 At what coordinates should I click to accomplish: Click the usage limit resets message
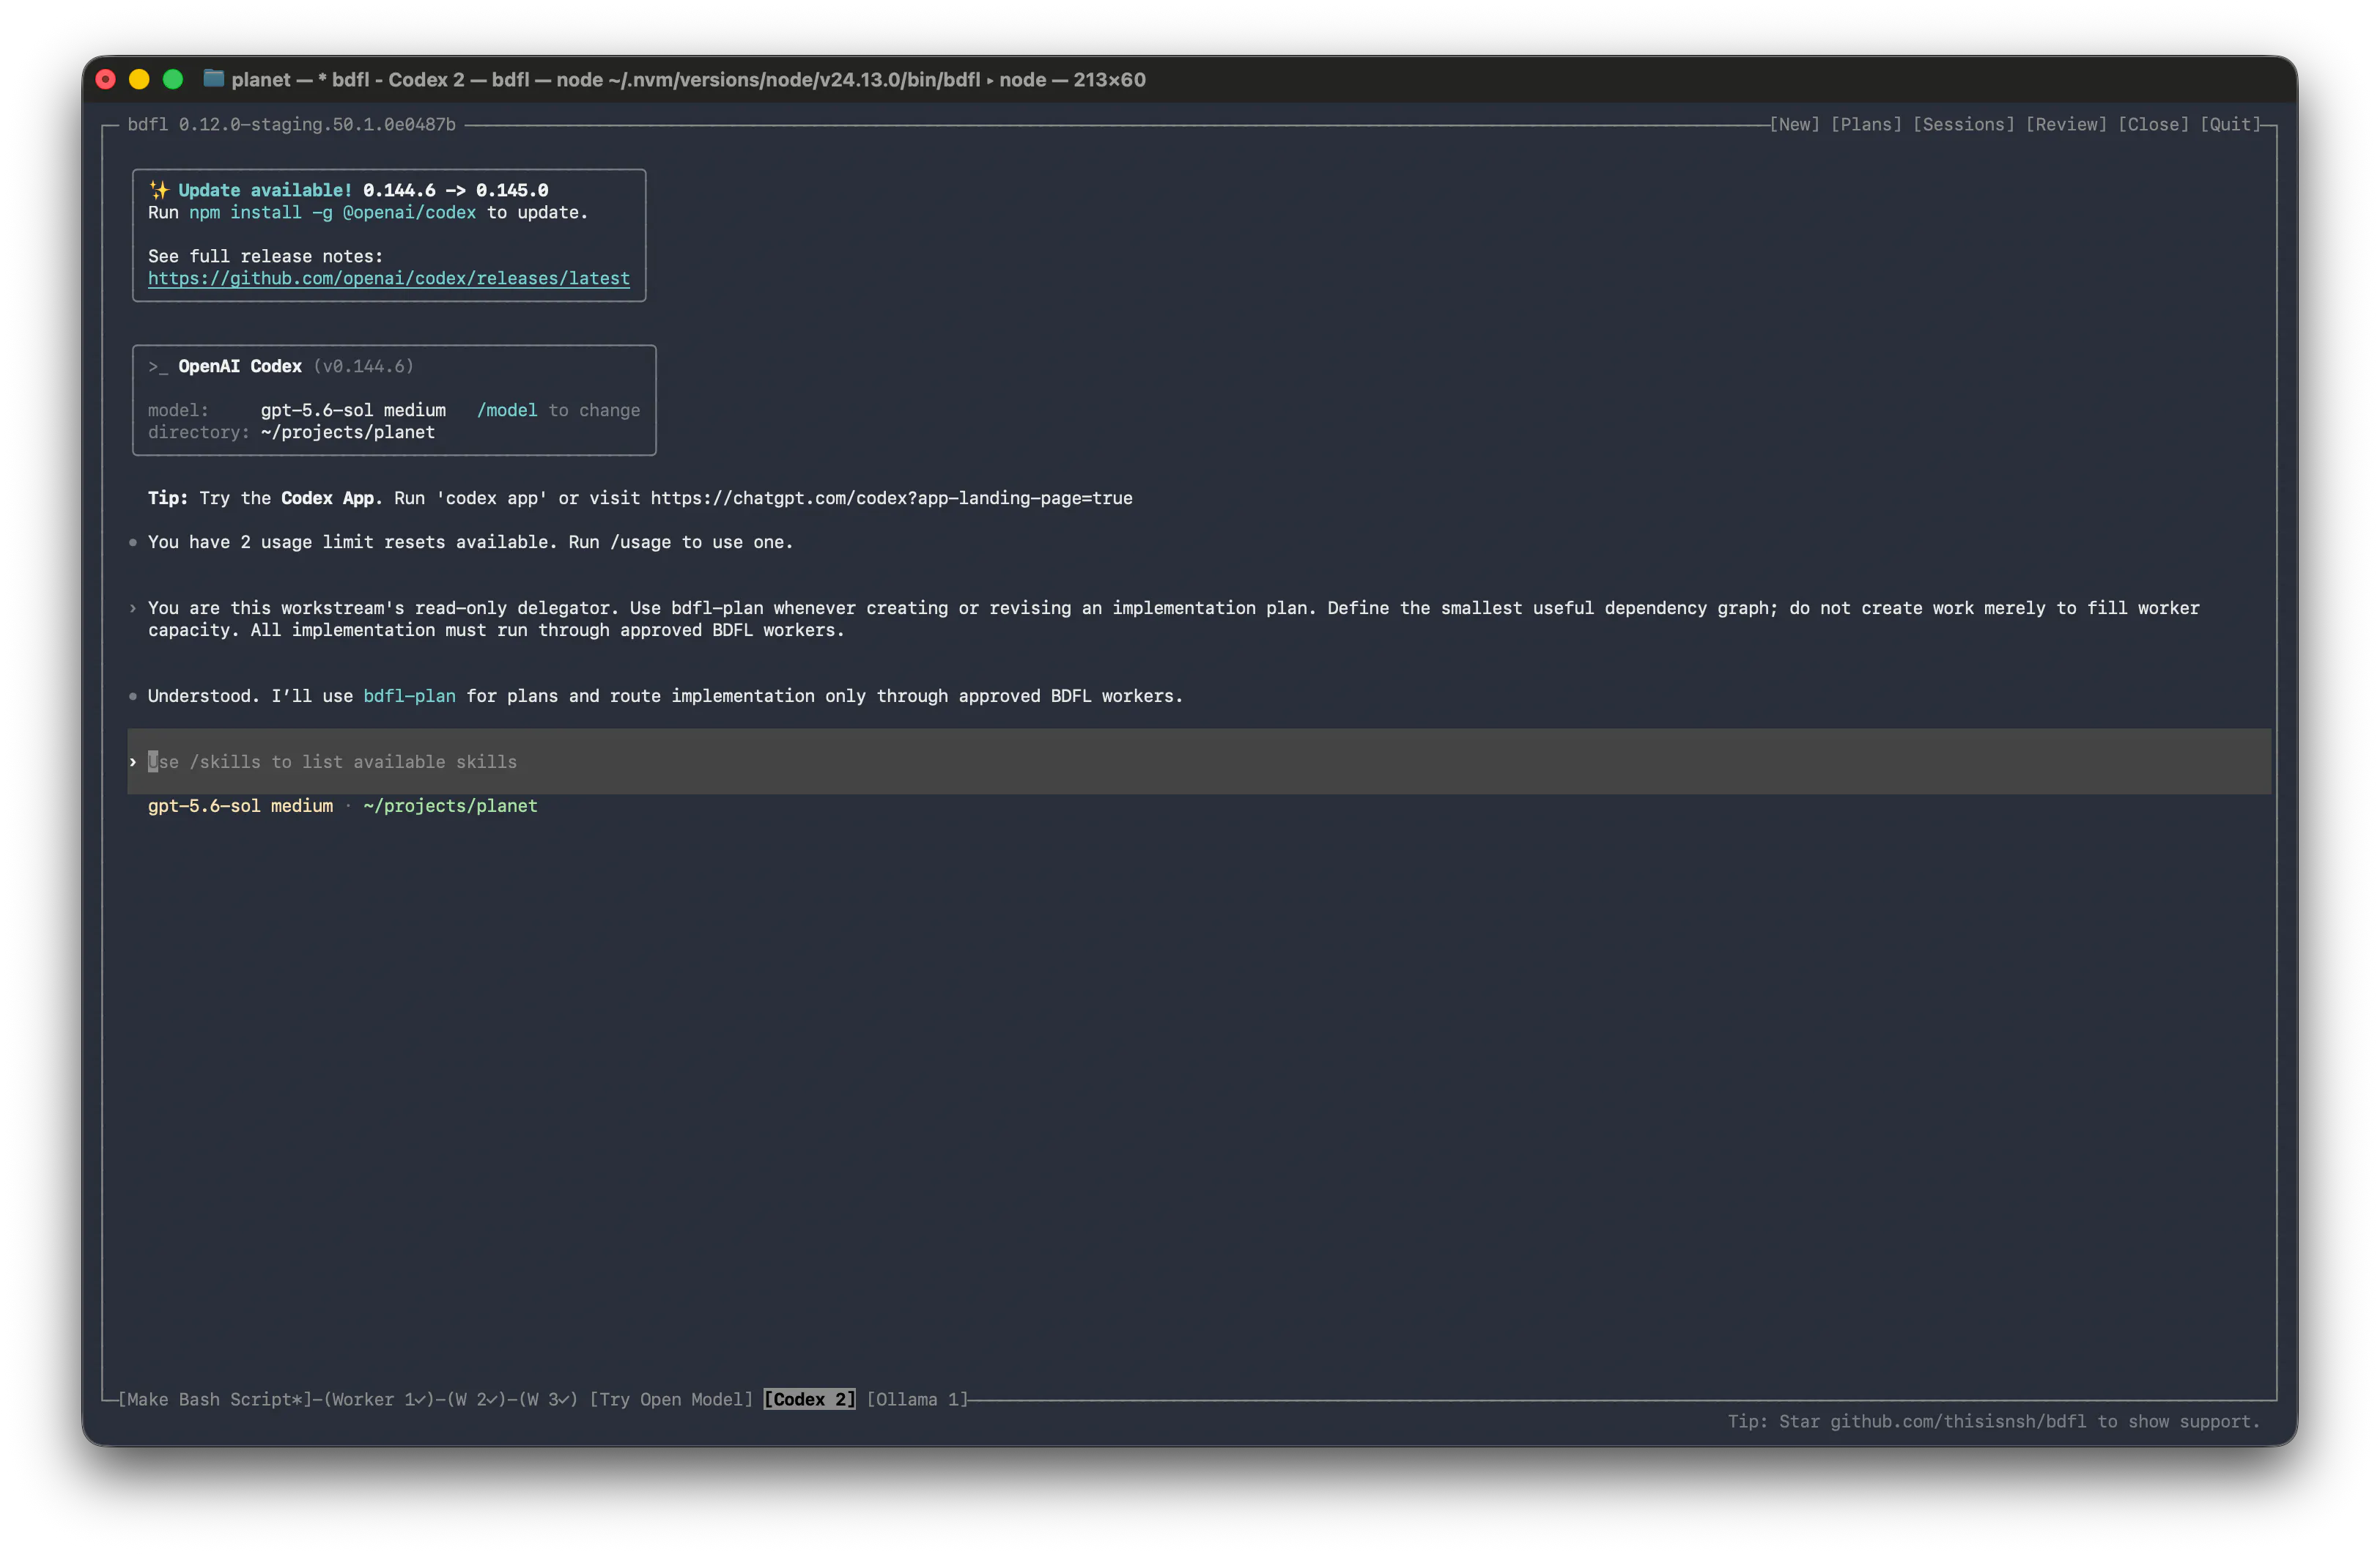click(470, 542)
